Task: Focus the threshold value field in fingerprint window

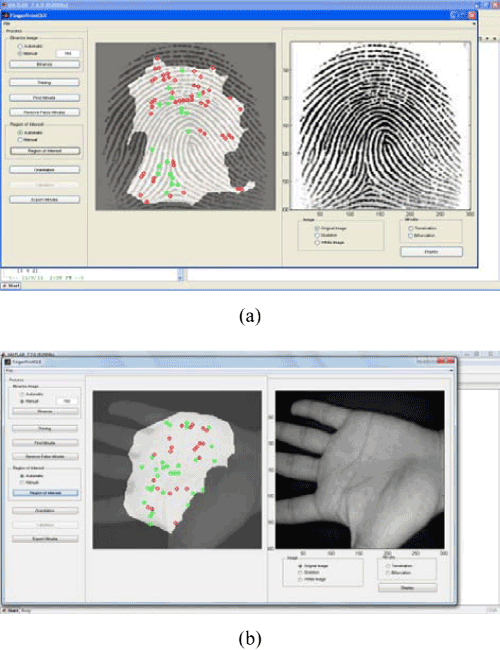Action: [x=68, y=53]
